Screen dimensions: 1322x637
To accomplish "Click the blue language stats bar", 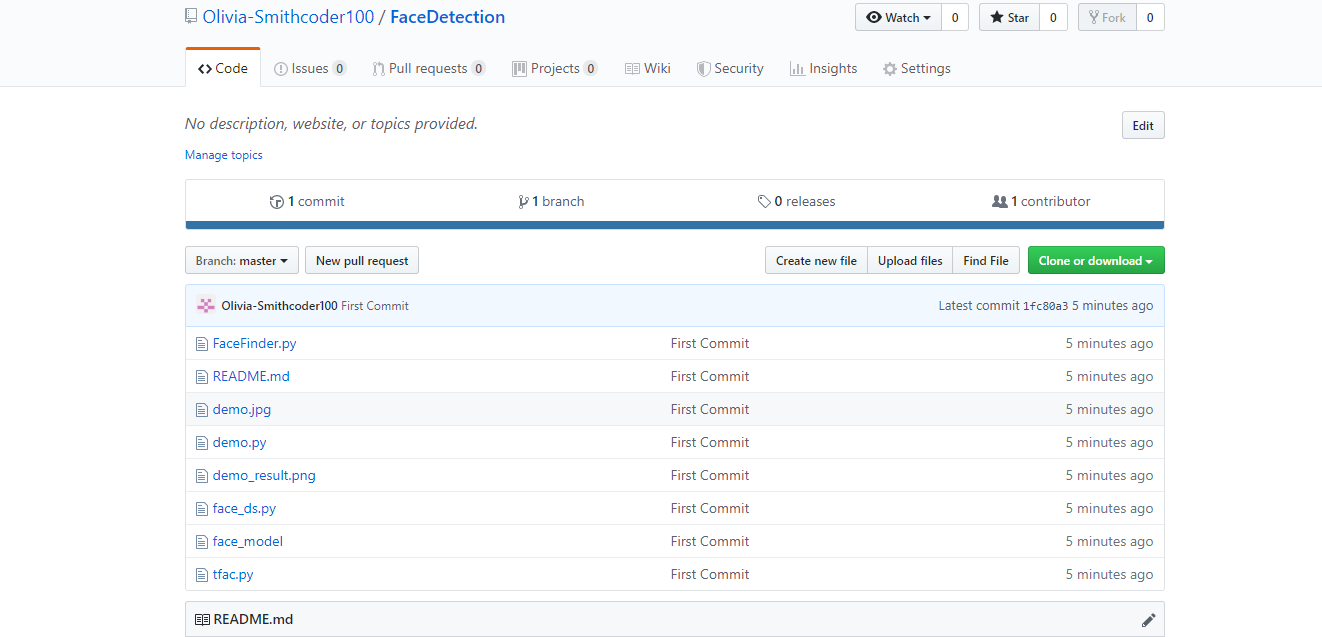I will tap(675, 226).
